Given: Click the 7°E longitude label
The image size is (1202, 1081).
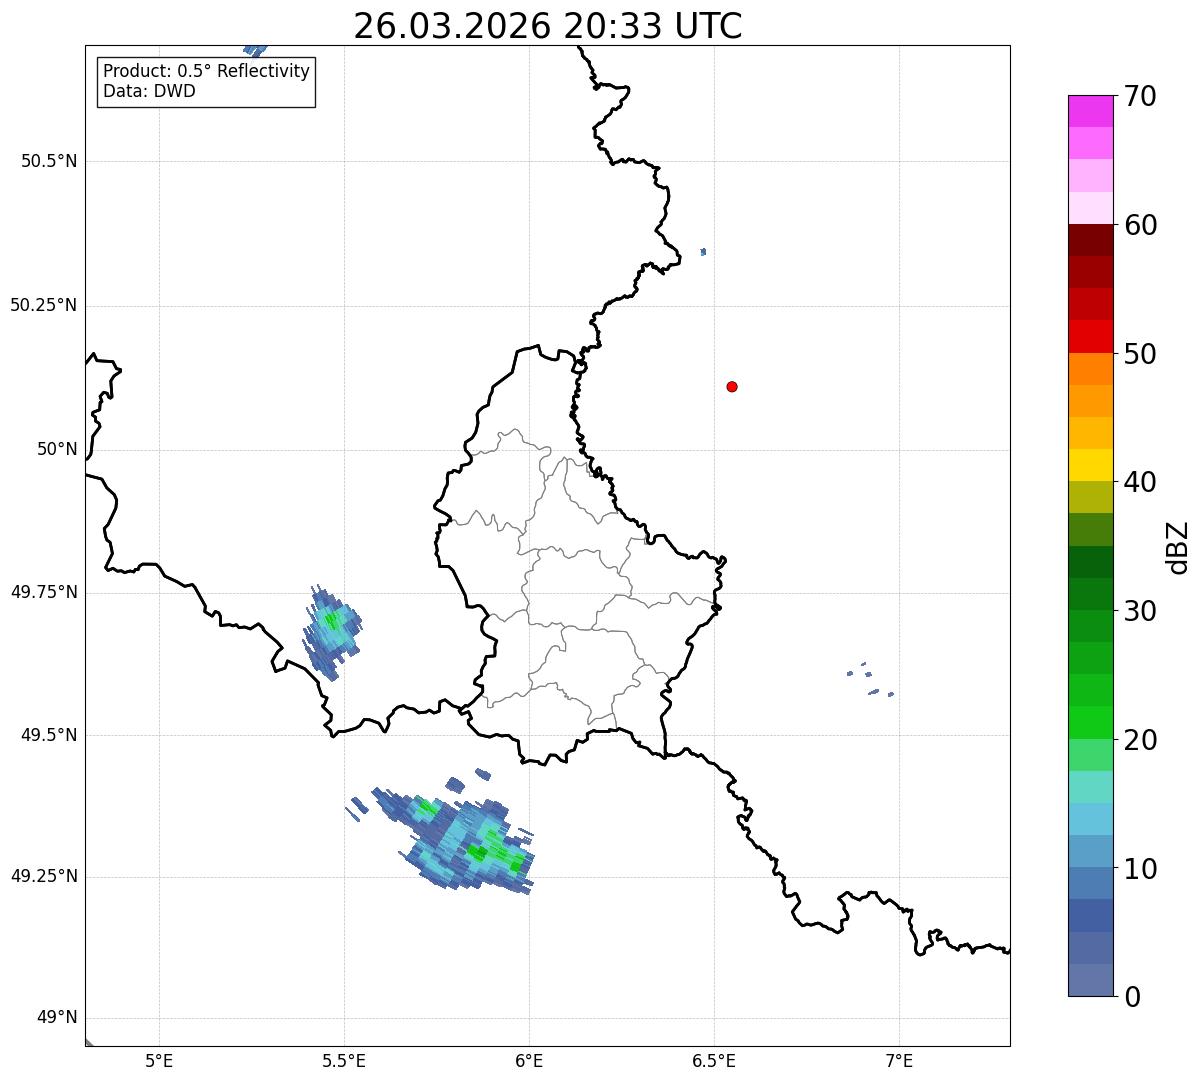Looking at the screenshot, I should tap(899, 1060).
